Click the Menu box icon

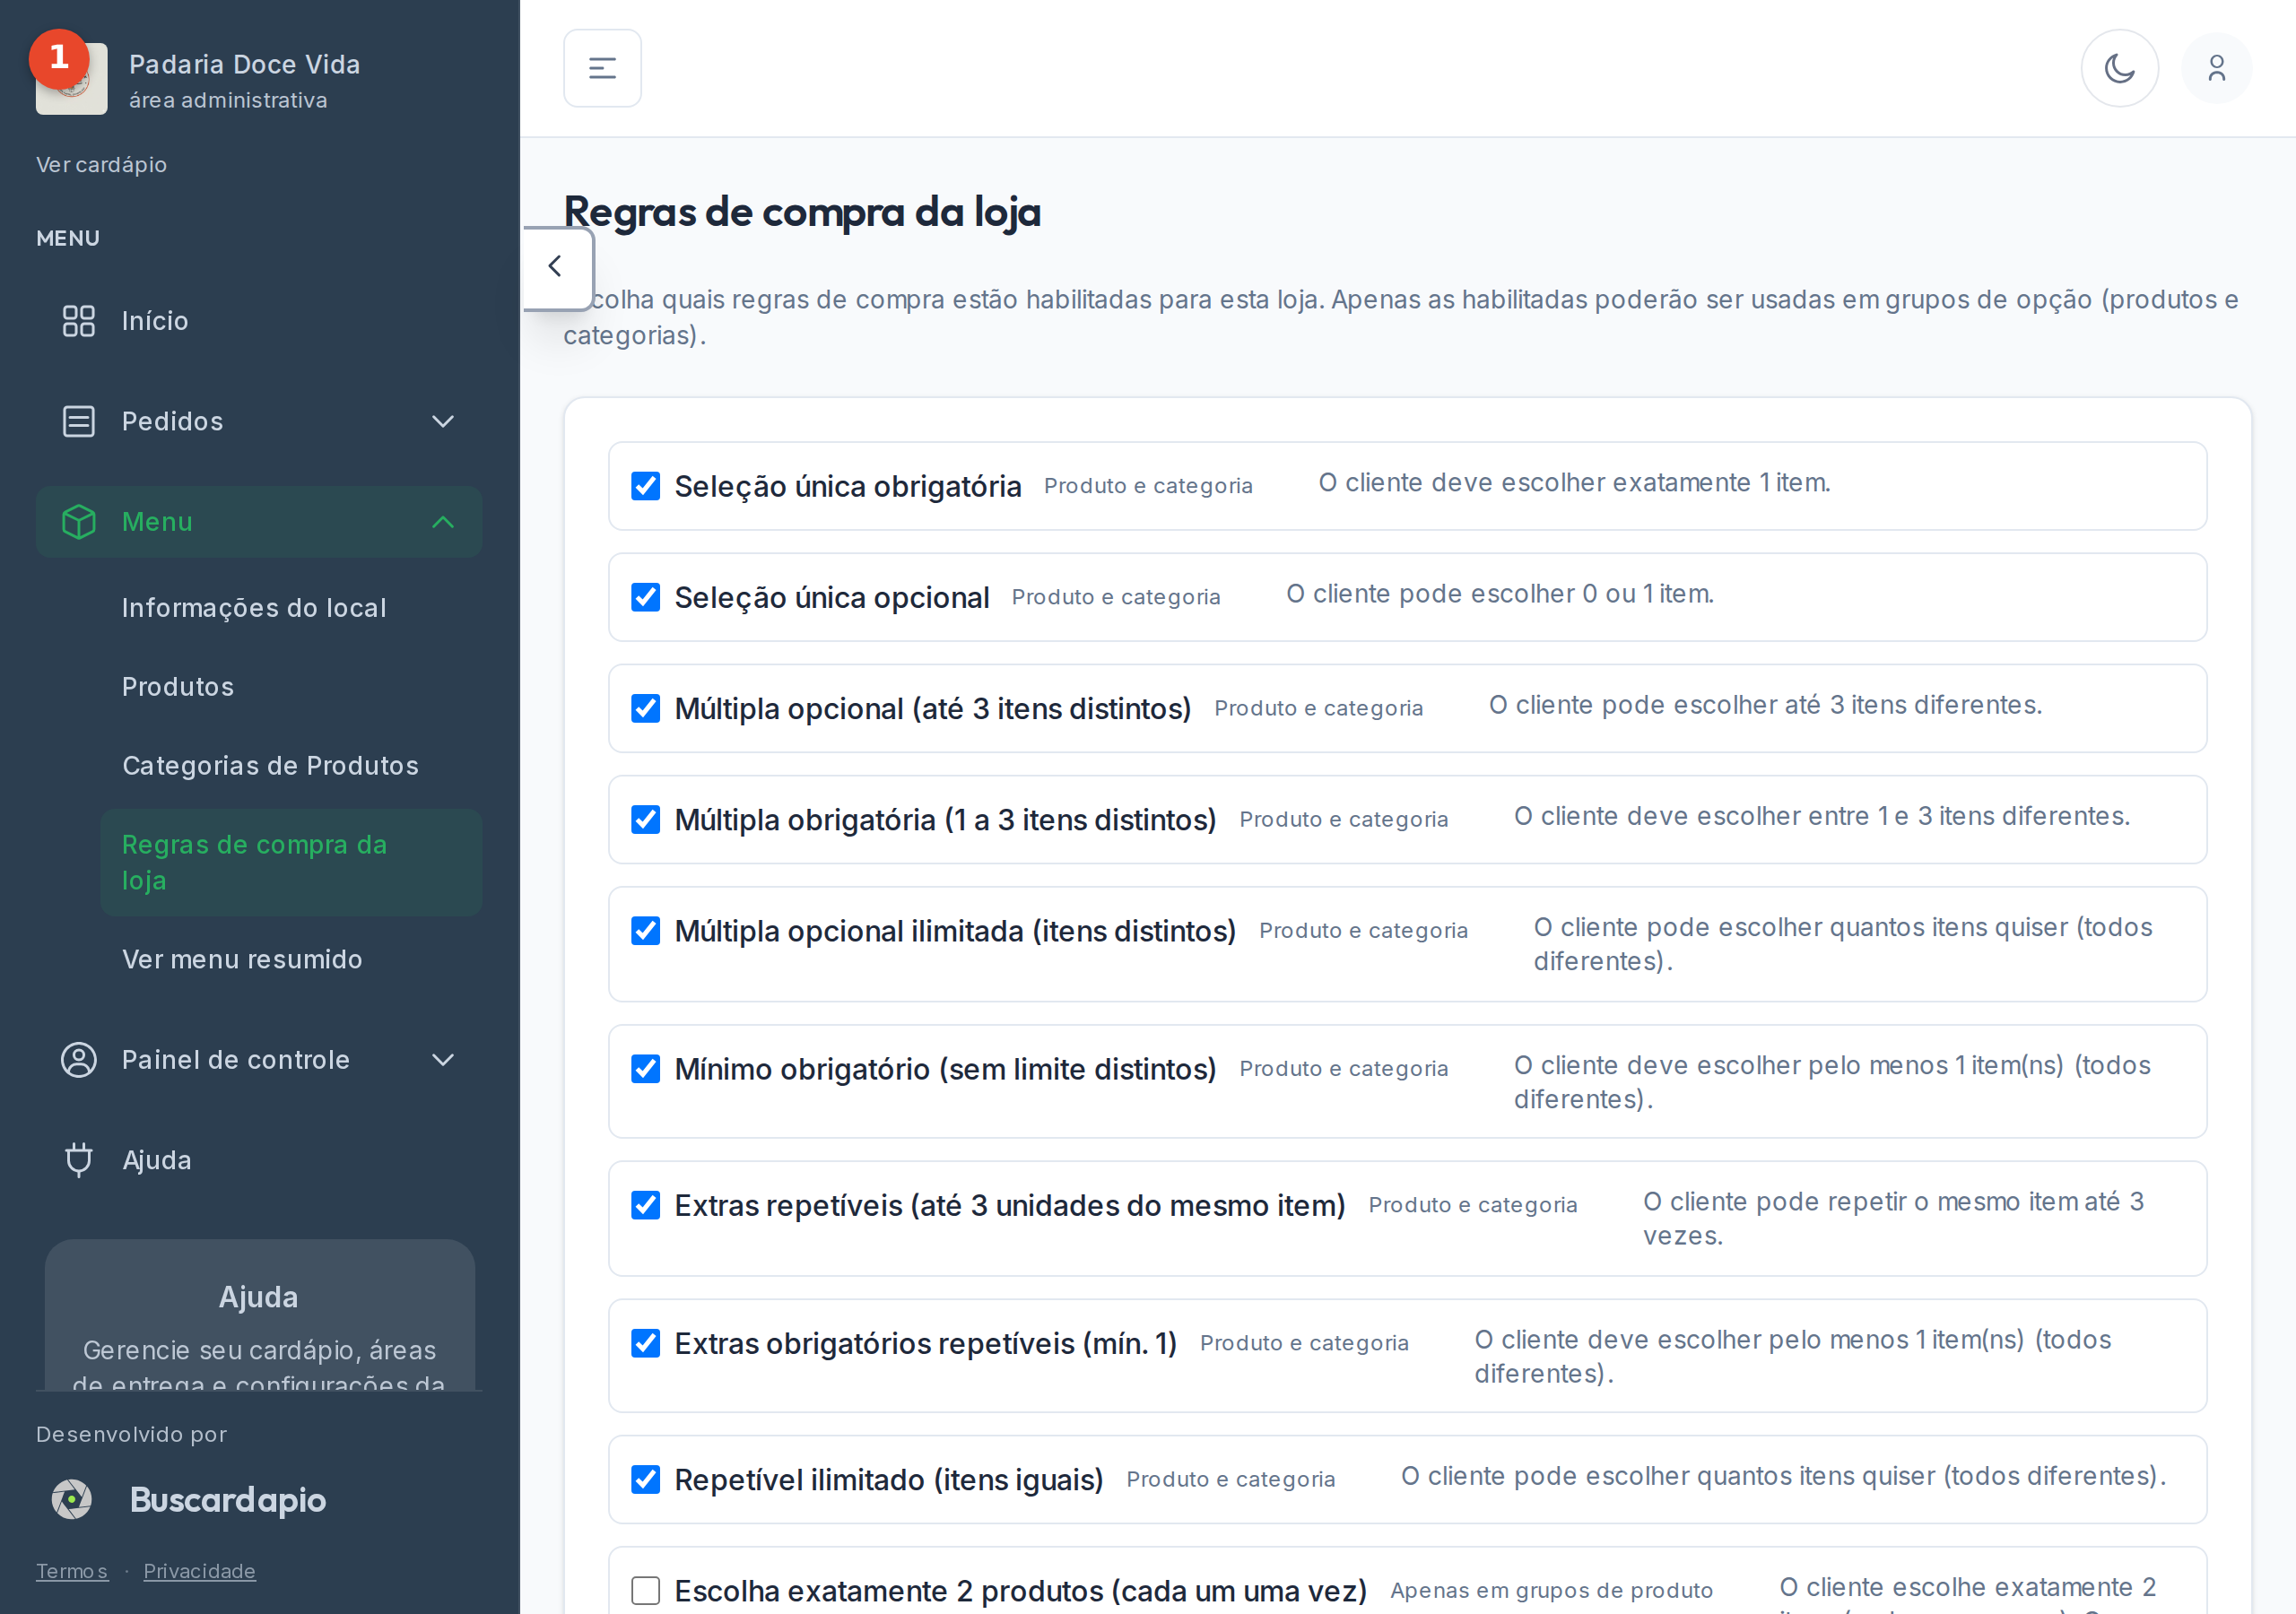79,522
